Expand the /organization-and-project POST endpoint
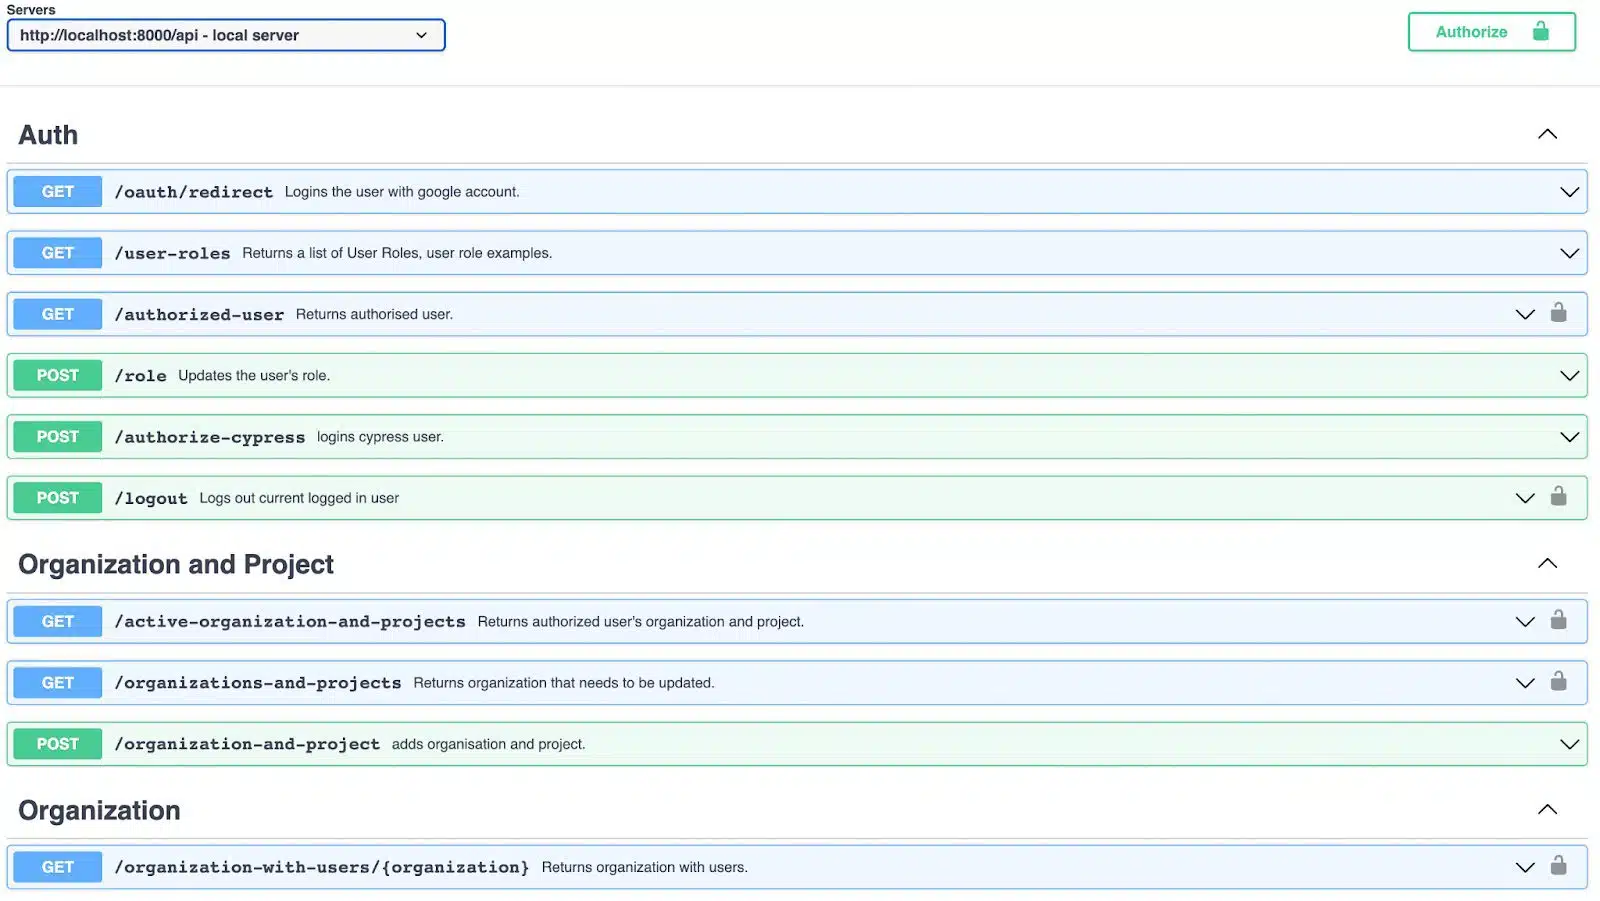Viewport: 1600px width, 901px height. [1569, 743]
